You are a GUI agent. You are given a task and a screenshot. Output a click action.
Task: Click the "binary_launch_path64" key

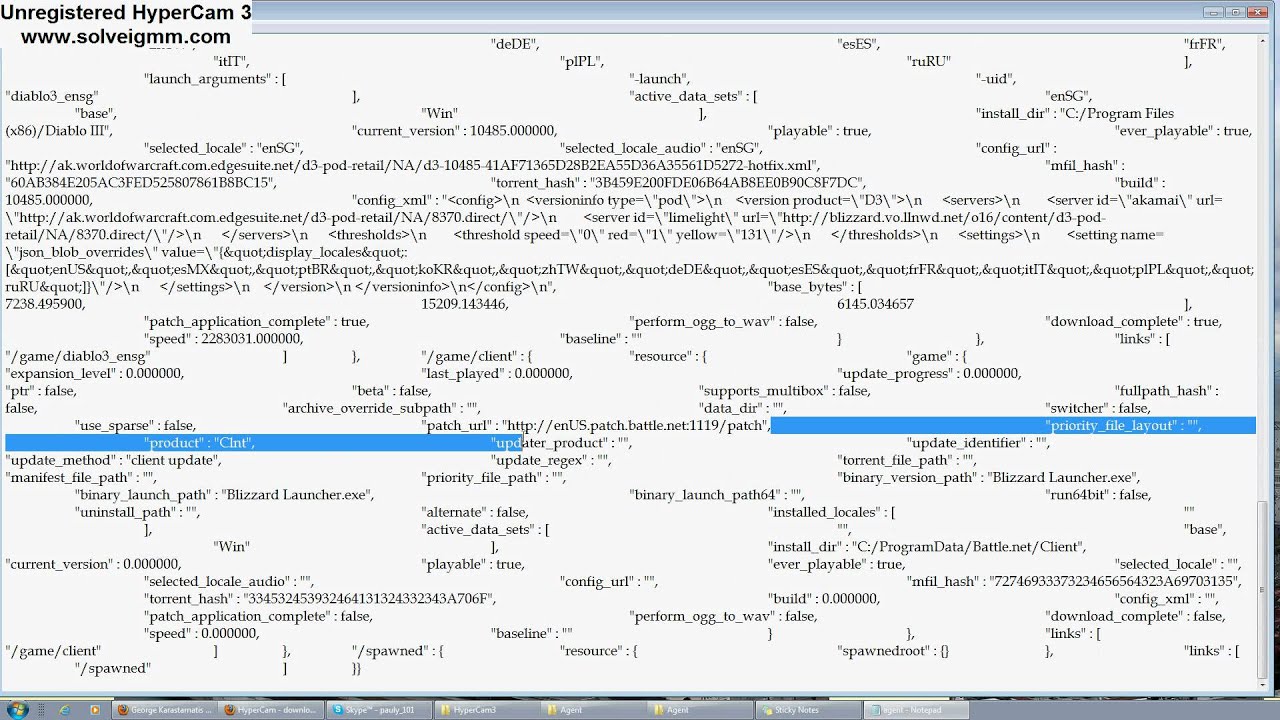tap(704, 495)
